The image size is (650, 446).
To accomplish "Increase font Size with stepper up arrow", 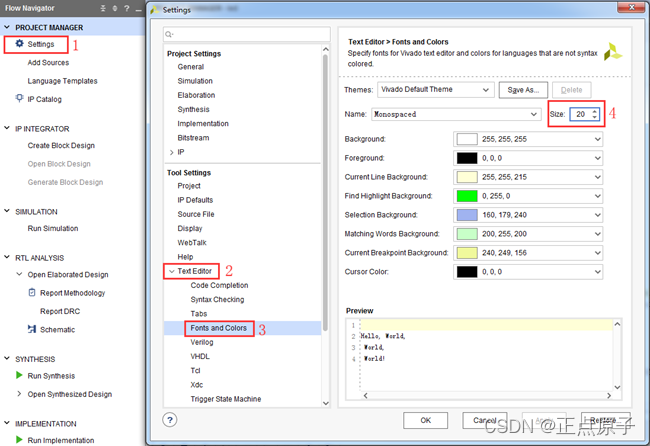I will (x=594, y=111).
